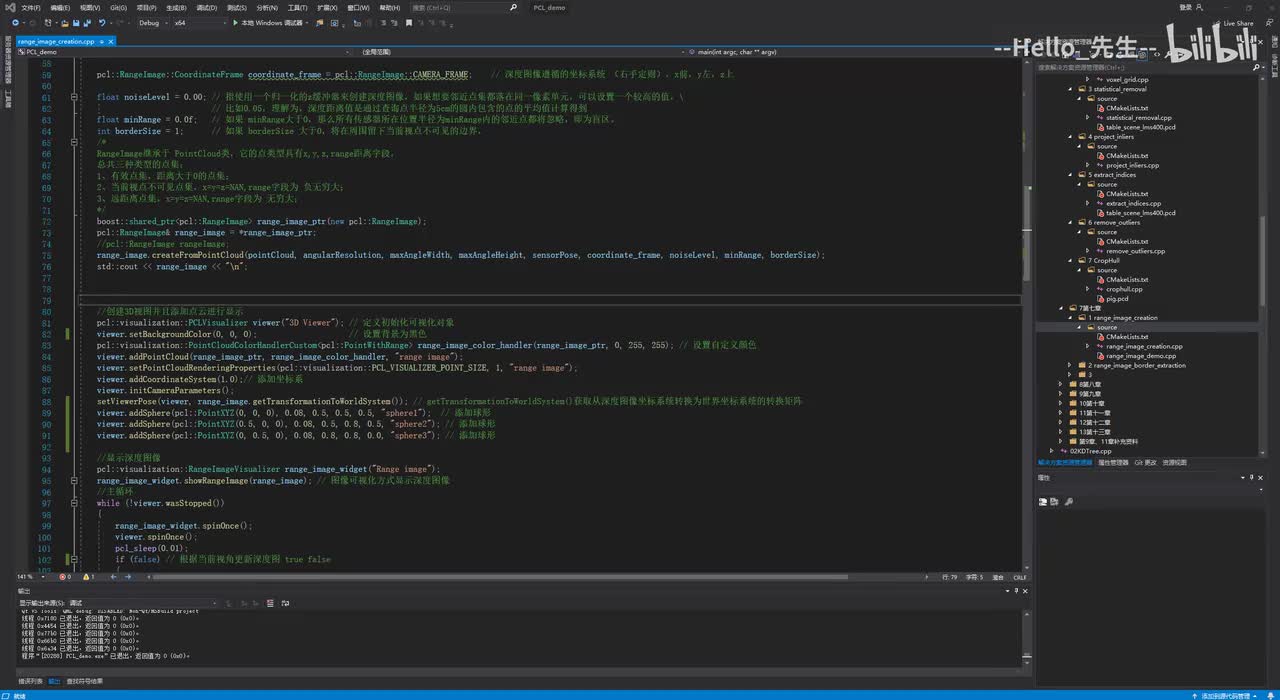1280x700 pixels.
Task: Open the 视图(V) menu
Action: [90, 7]
